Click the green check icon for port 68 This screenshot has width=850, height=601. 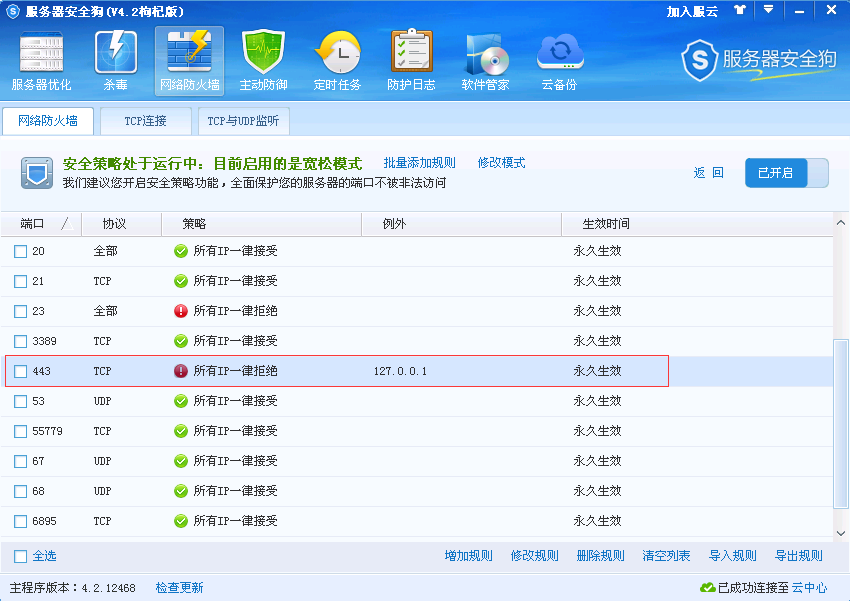click(x=181, y=491)
